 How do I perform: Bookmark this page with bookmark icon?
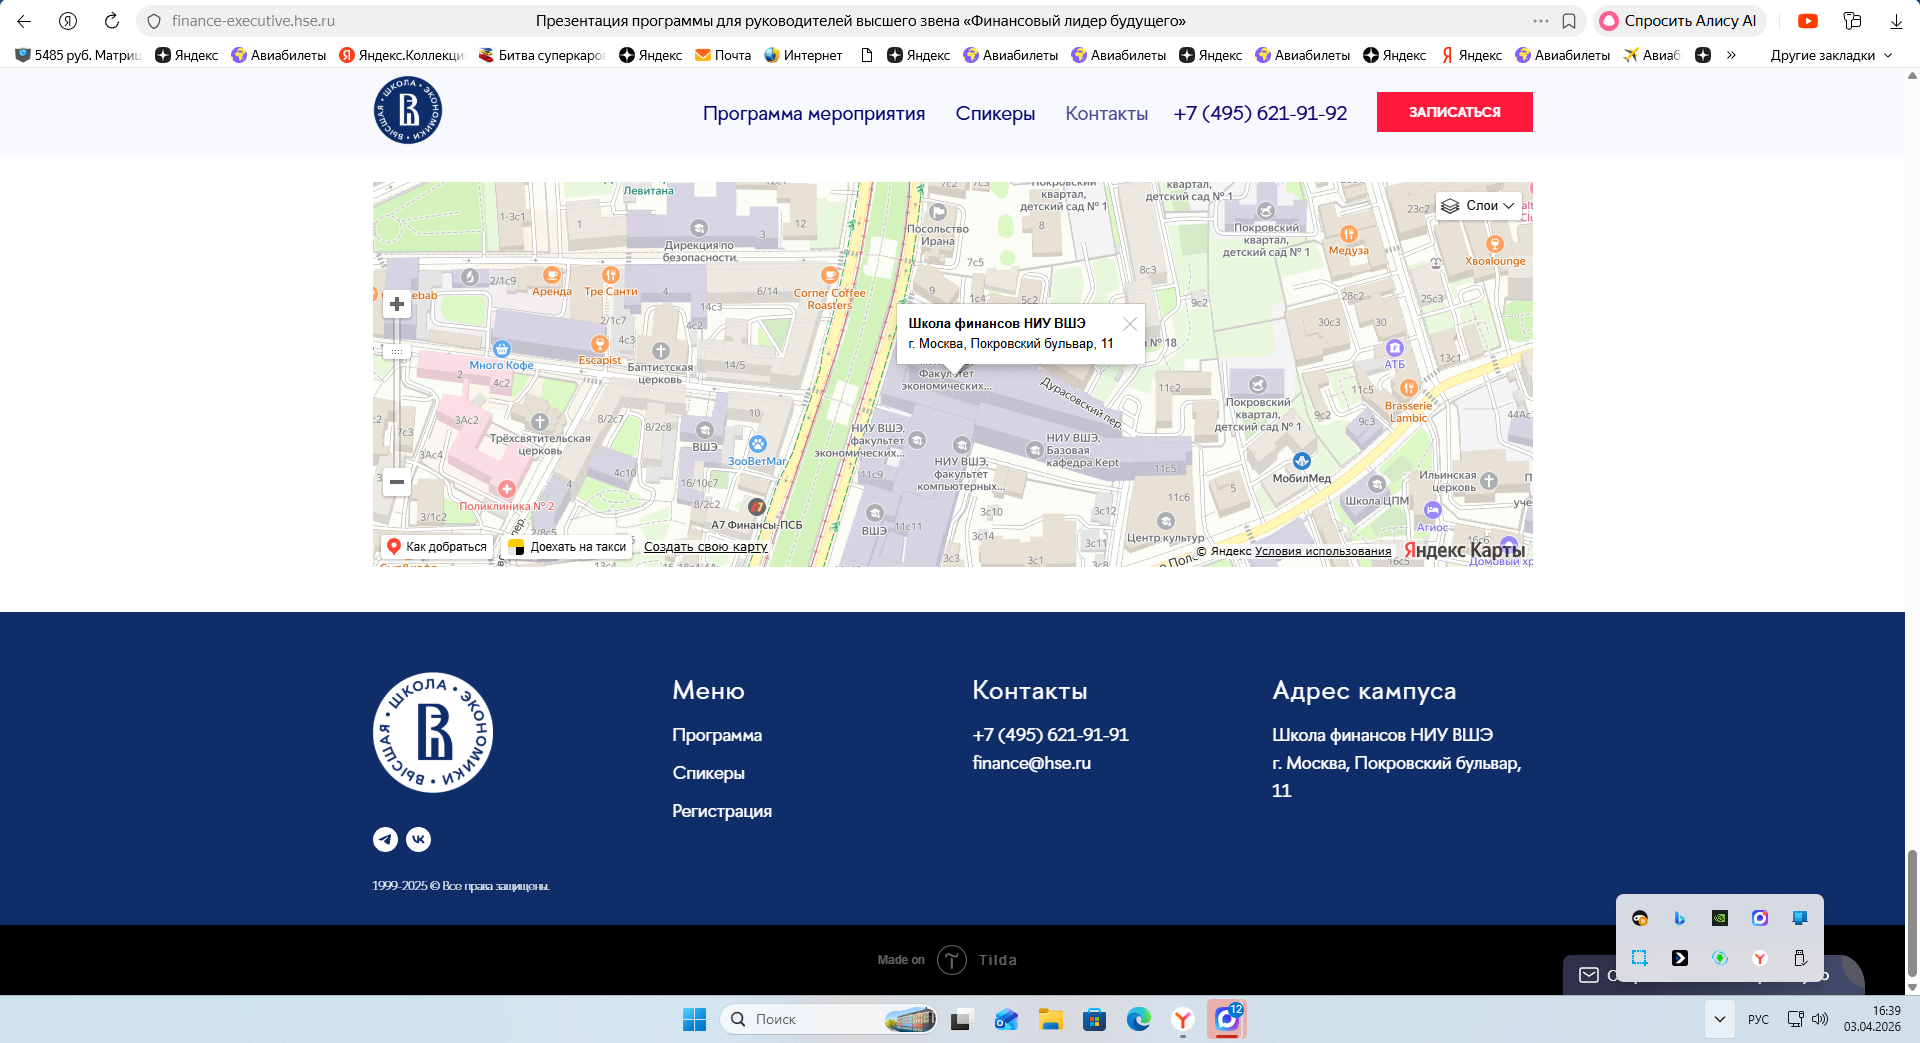click(1569, 21)
